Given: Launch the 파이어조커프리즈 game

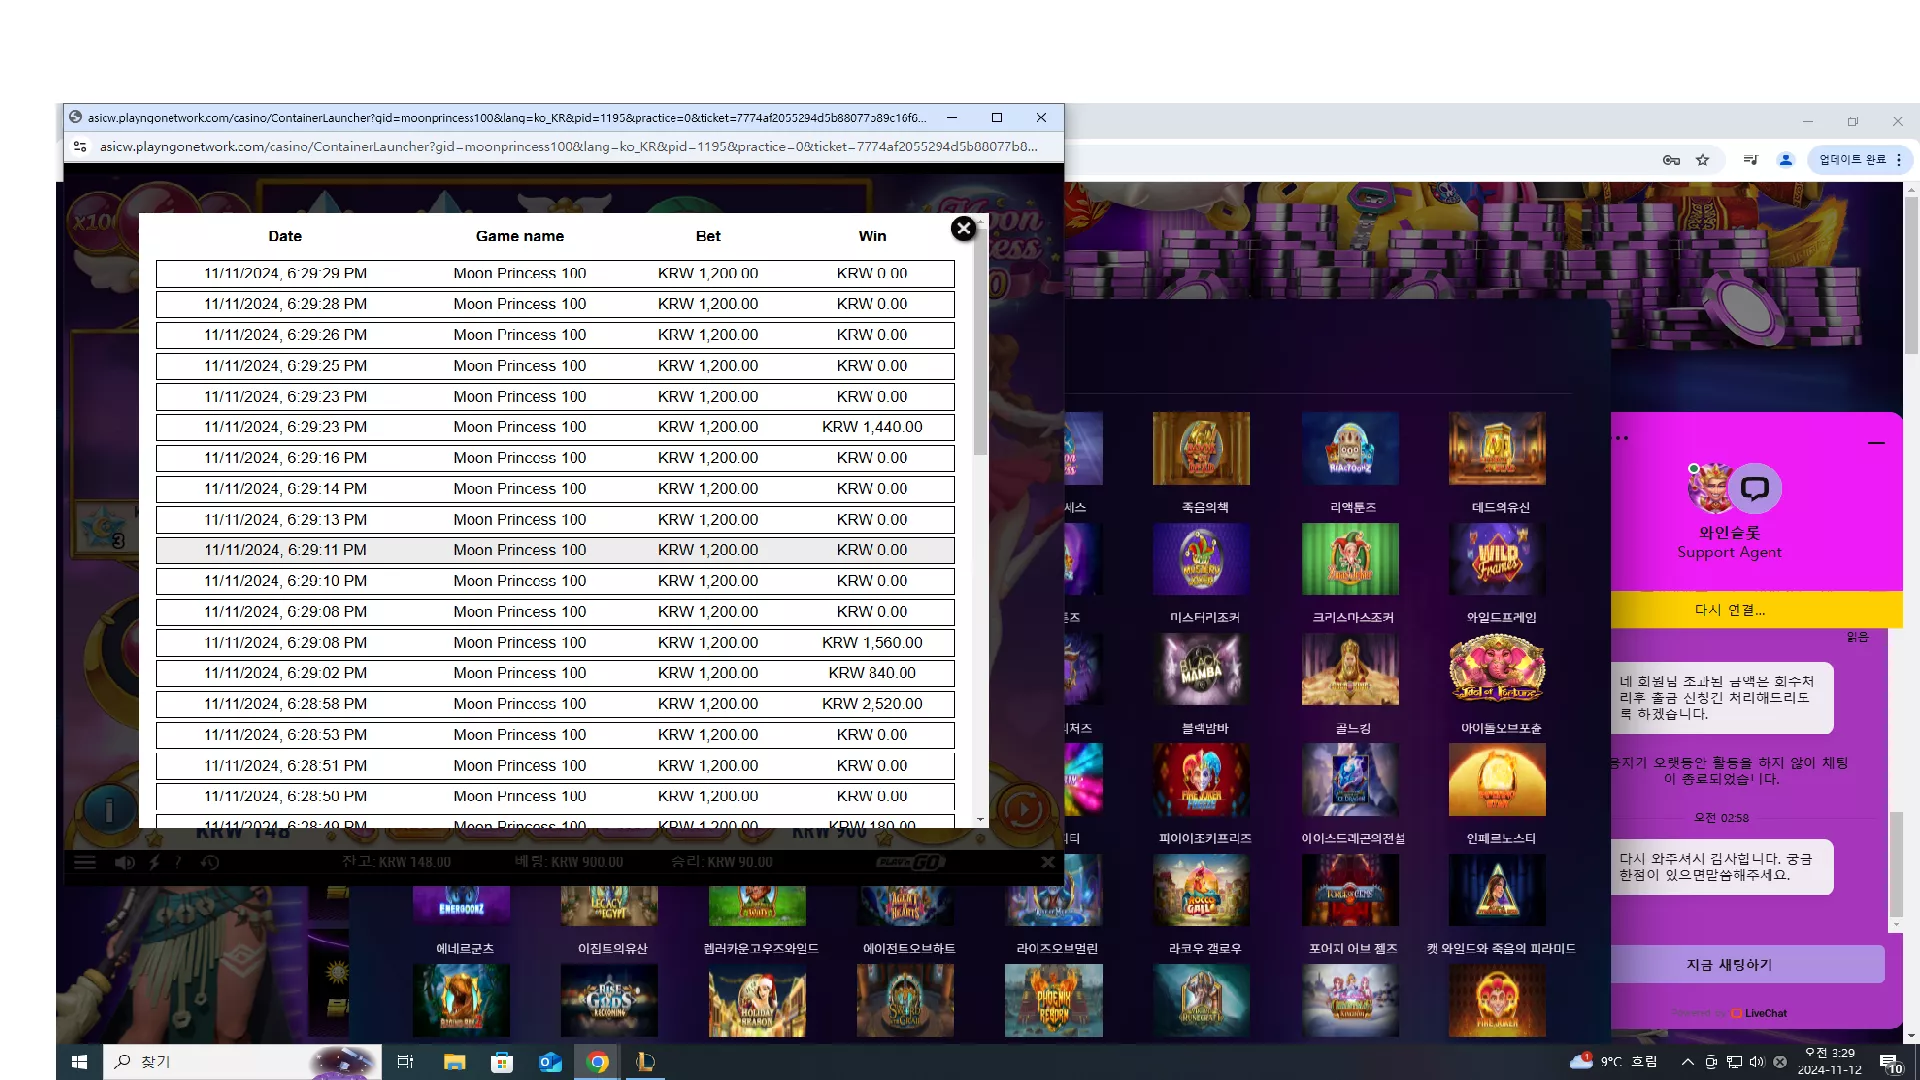Looking at the screenshot, I should click(1201, 779).
